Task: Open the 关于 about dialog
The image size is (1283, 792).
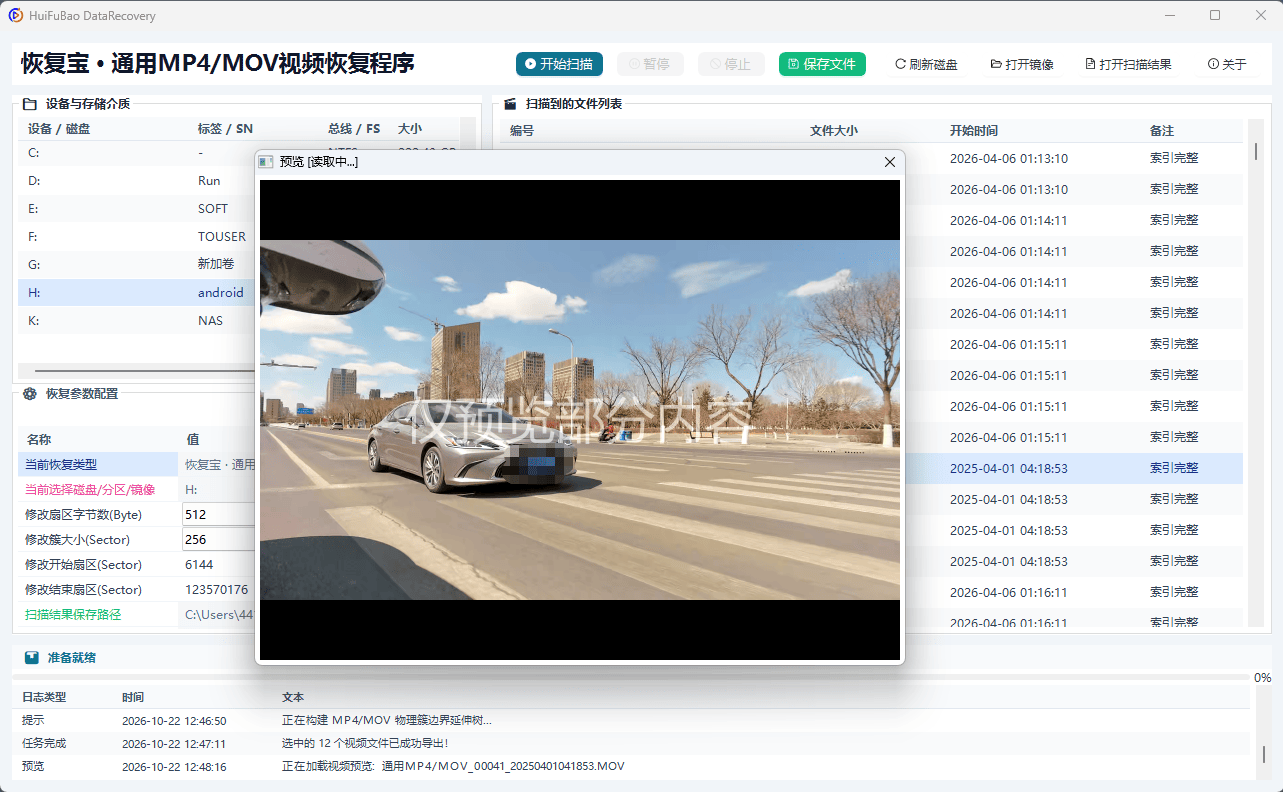Action: 1227,64
